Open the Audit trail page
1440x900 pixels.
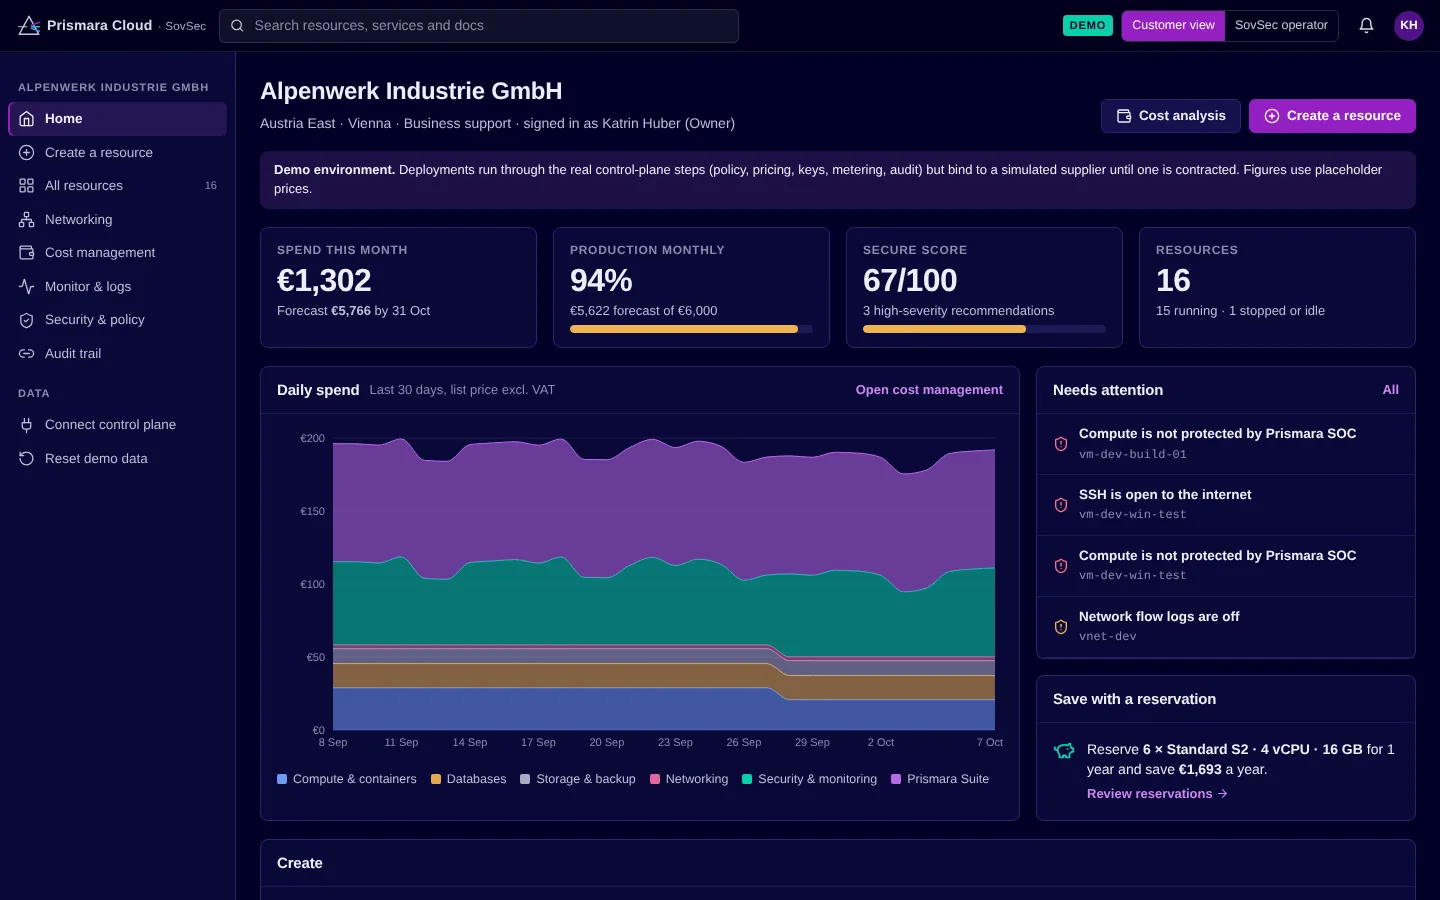click(x=118, y=353)
